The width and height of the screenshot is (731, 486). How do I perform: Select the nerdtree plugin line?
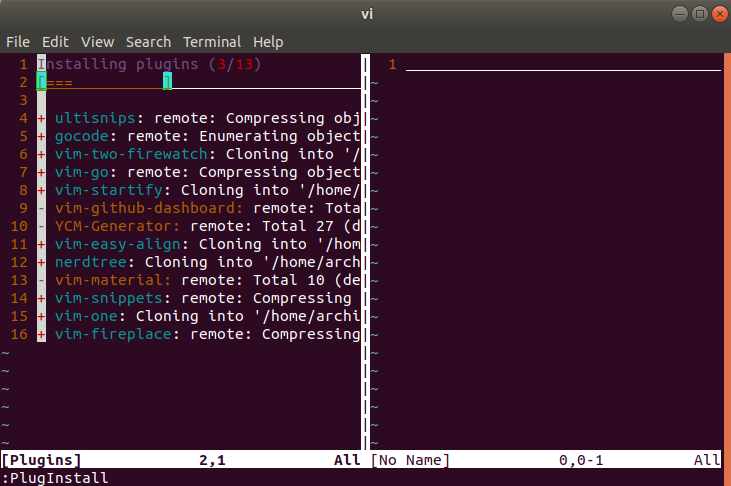click(x=198, y=262)
